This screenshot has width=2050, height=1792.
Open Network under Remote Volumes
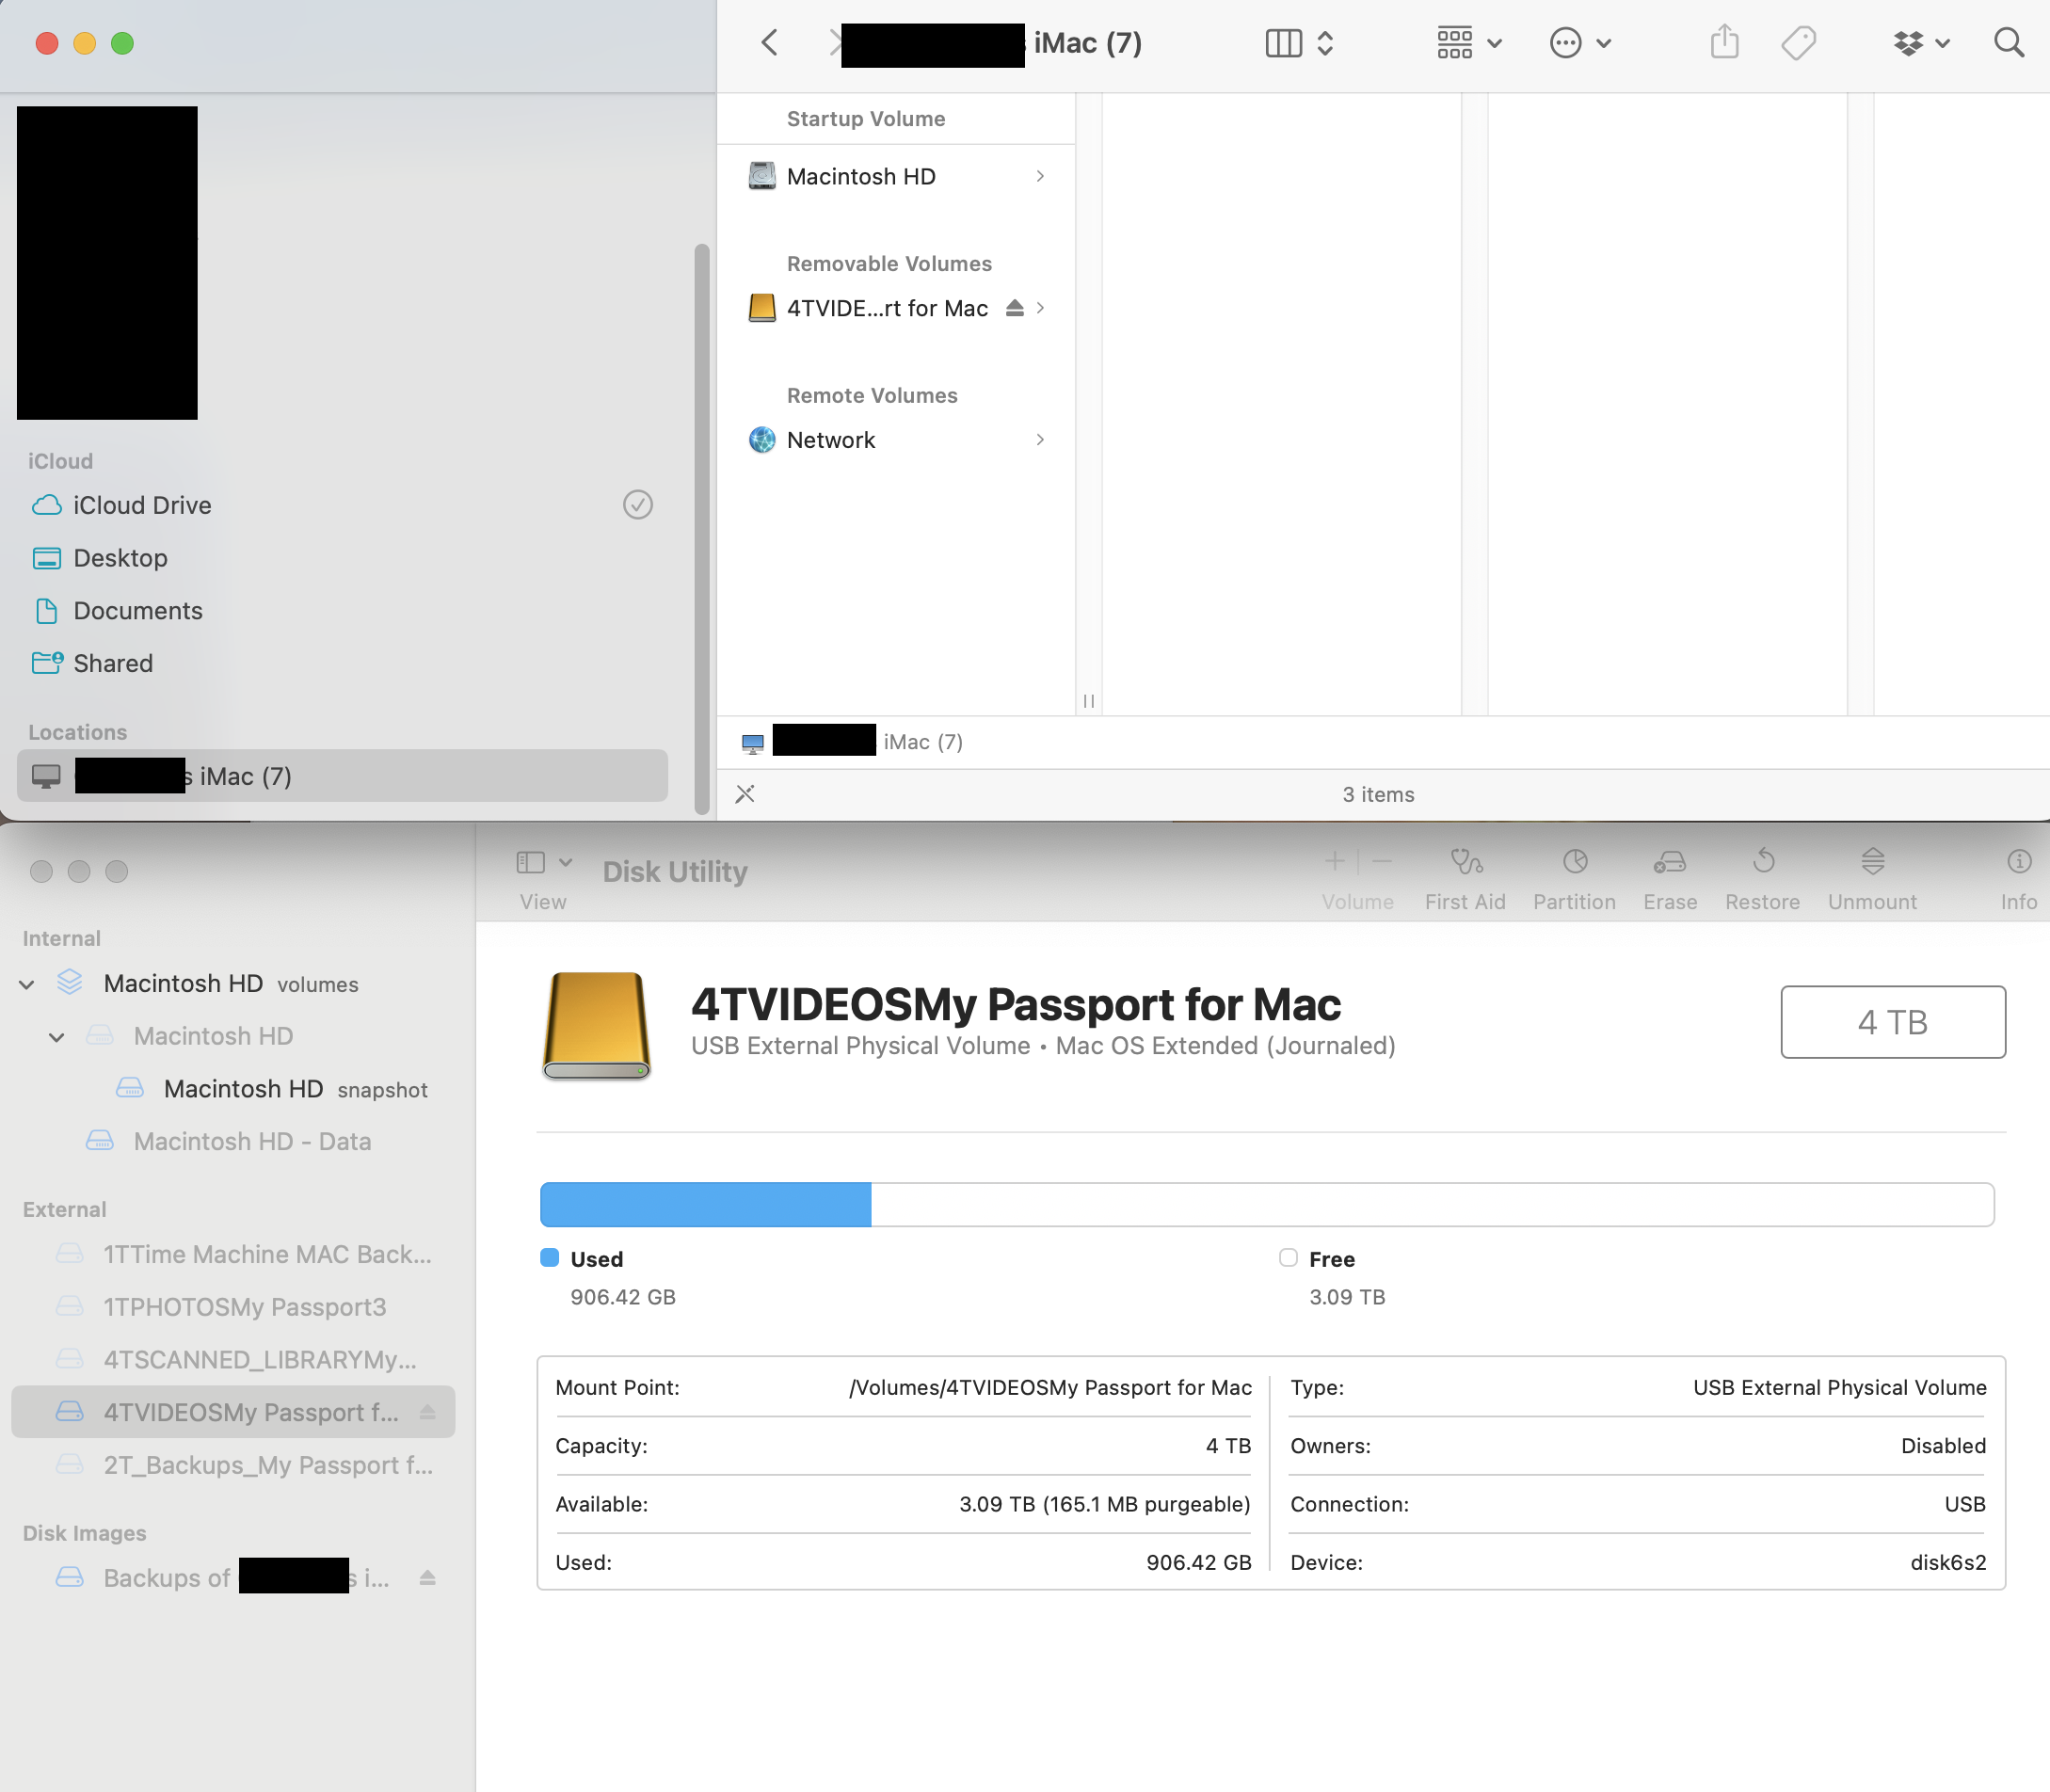click(x=830, y=440)
